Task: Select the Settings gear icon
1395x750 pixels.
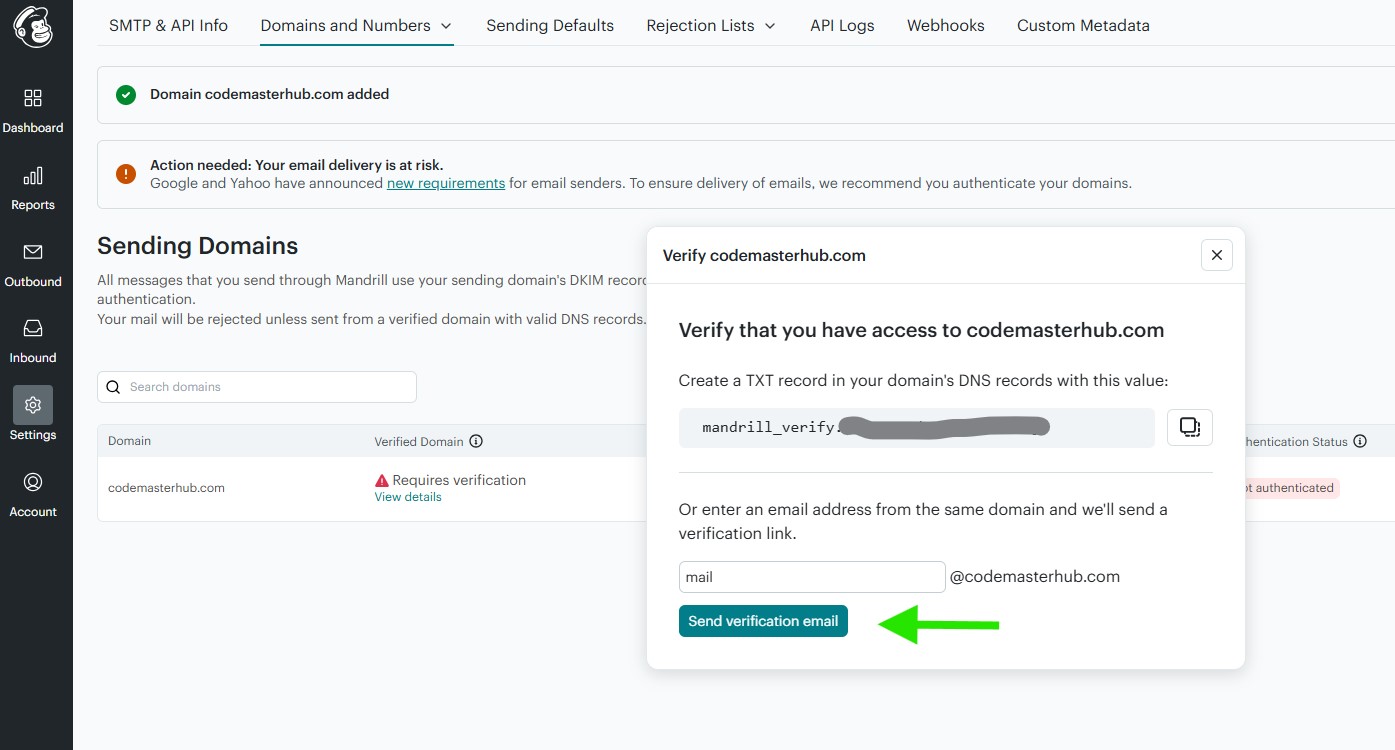Action: (x=33, y=405)
